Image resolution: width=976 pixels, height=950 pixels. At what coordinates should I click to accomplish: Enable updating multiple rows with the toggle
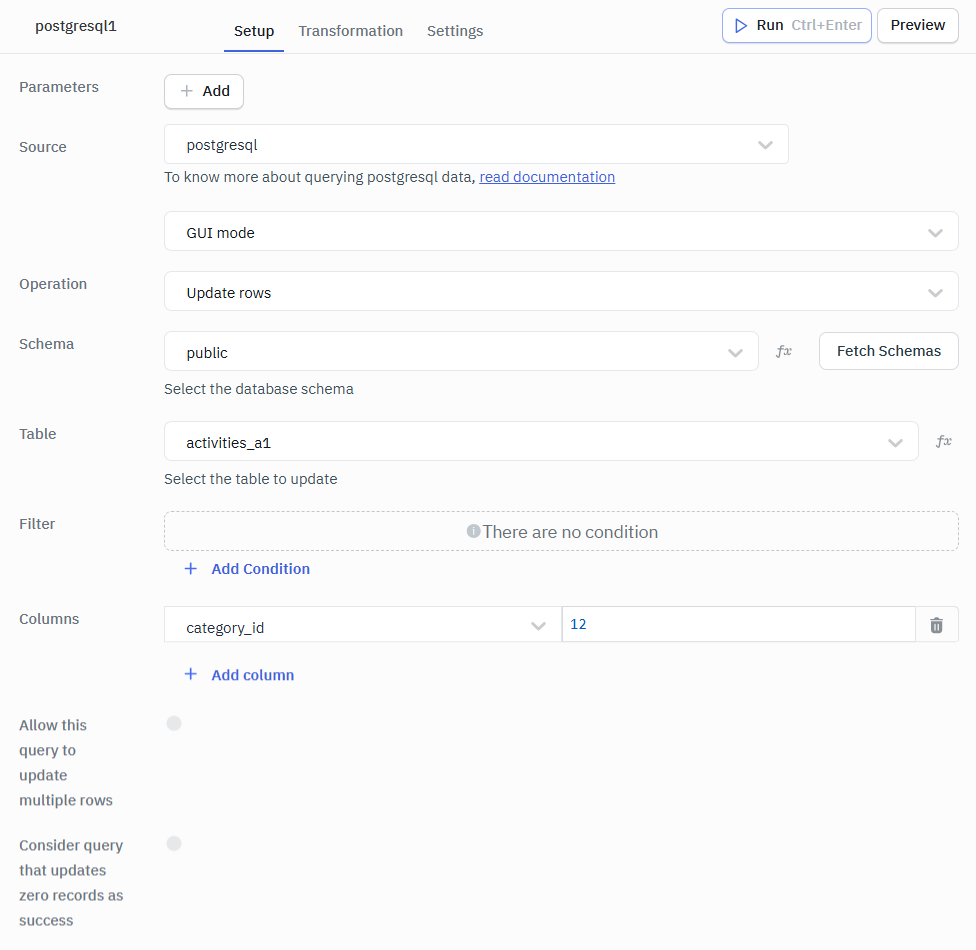[x=174, y=723]
